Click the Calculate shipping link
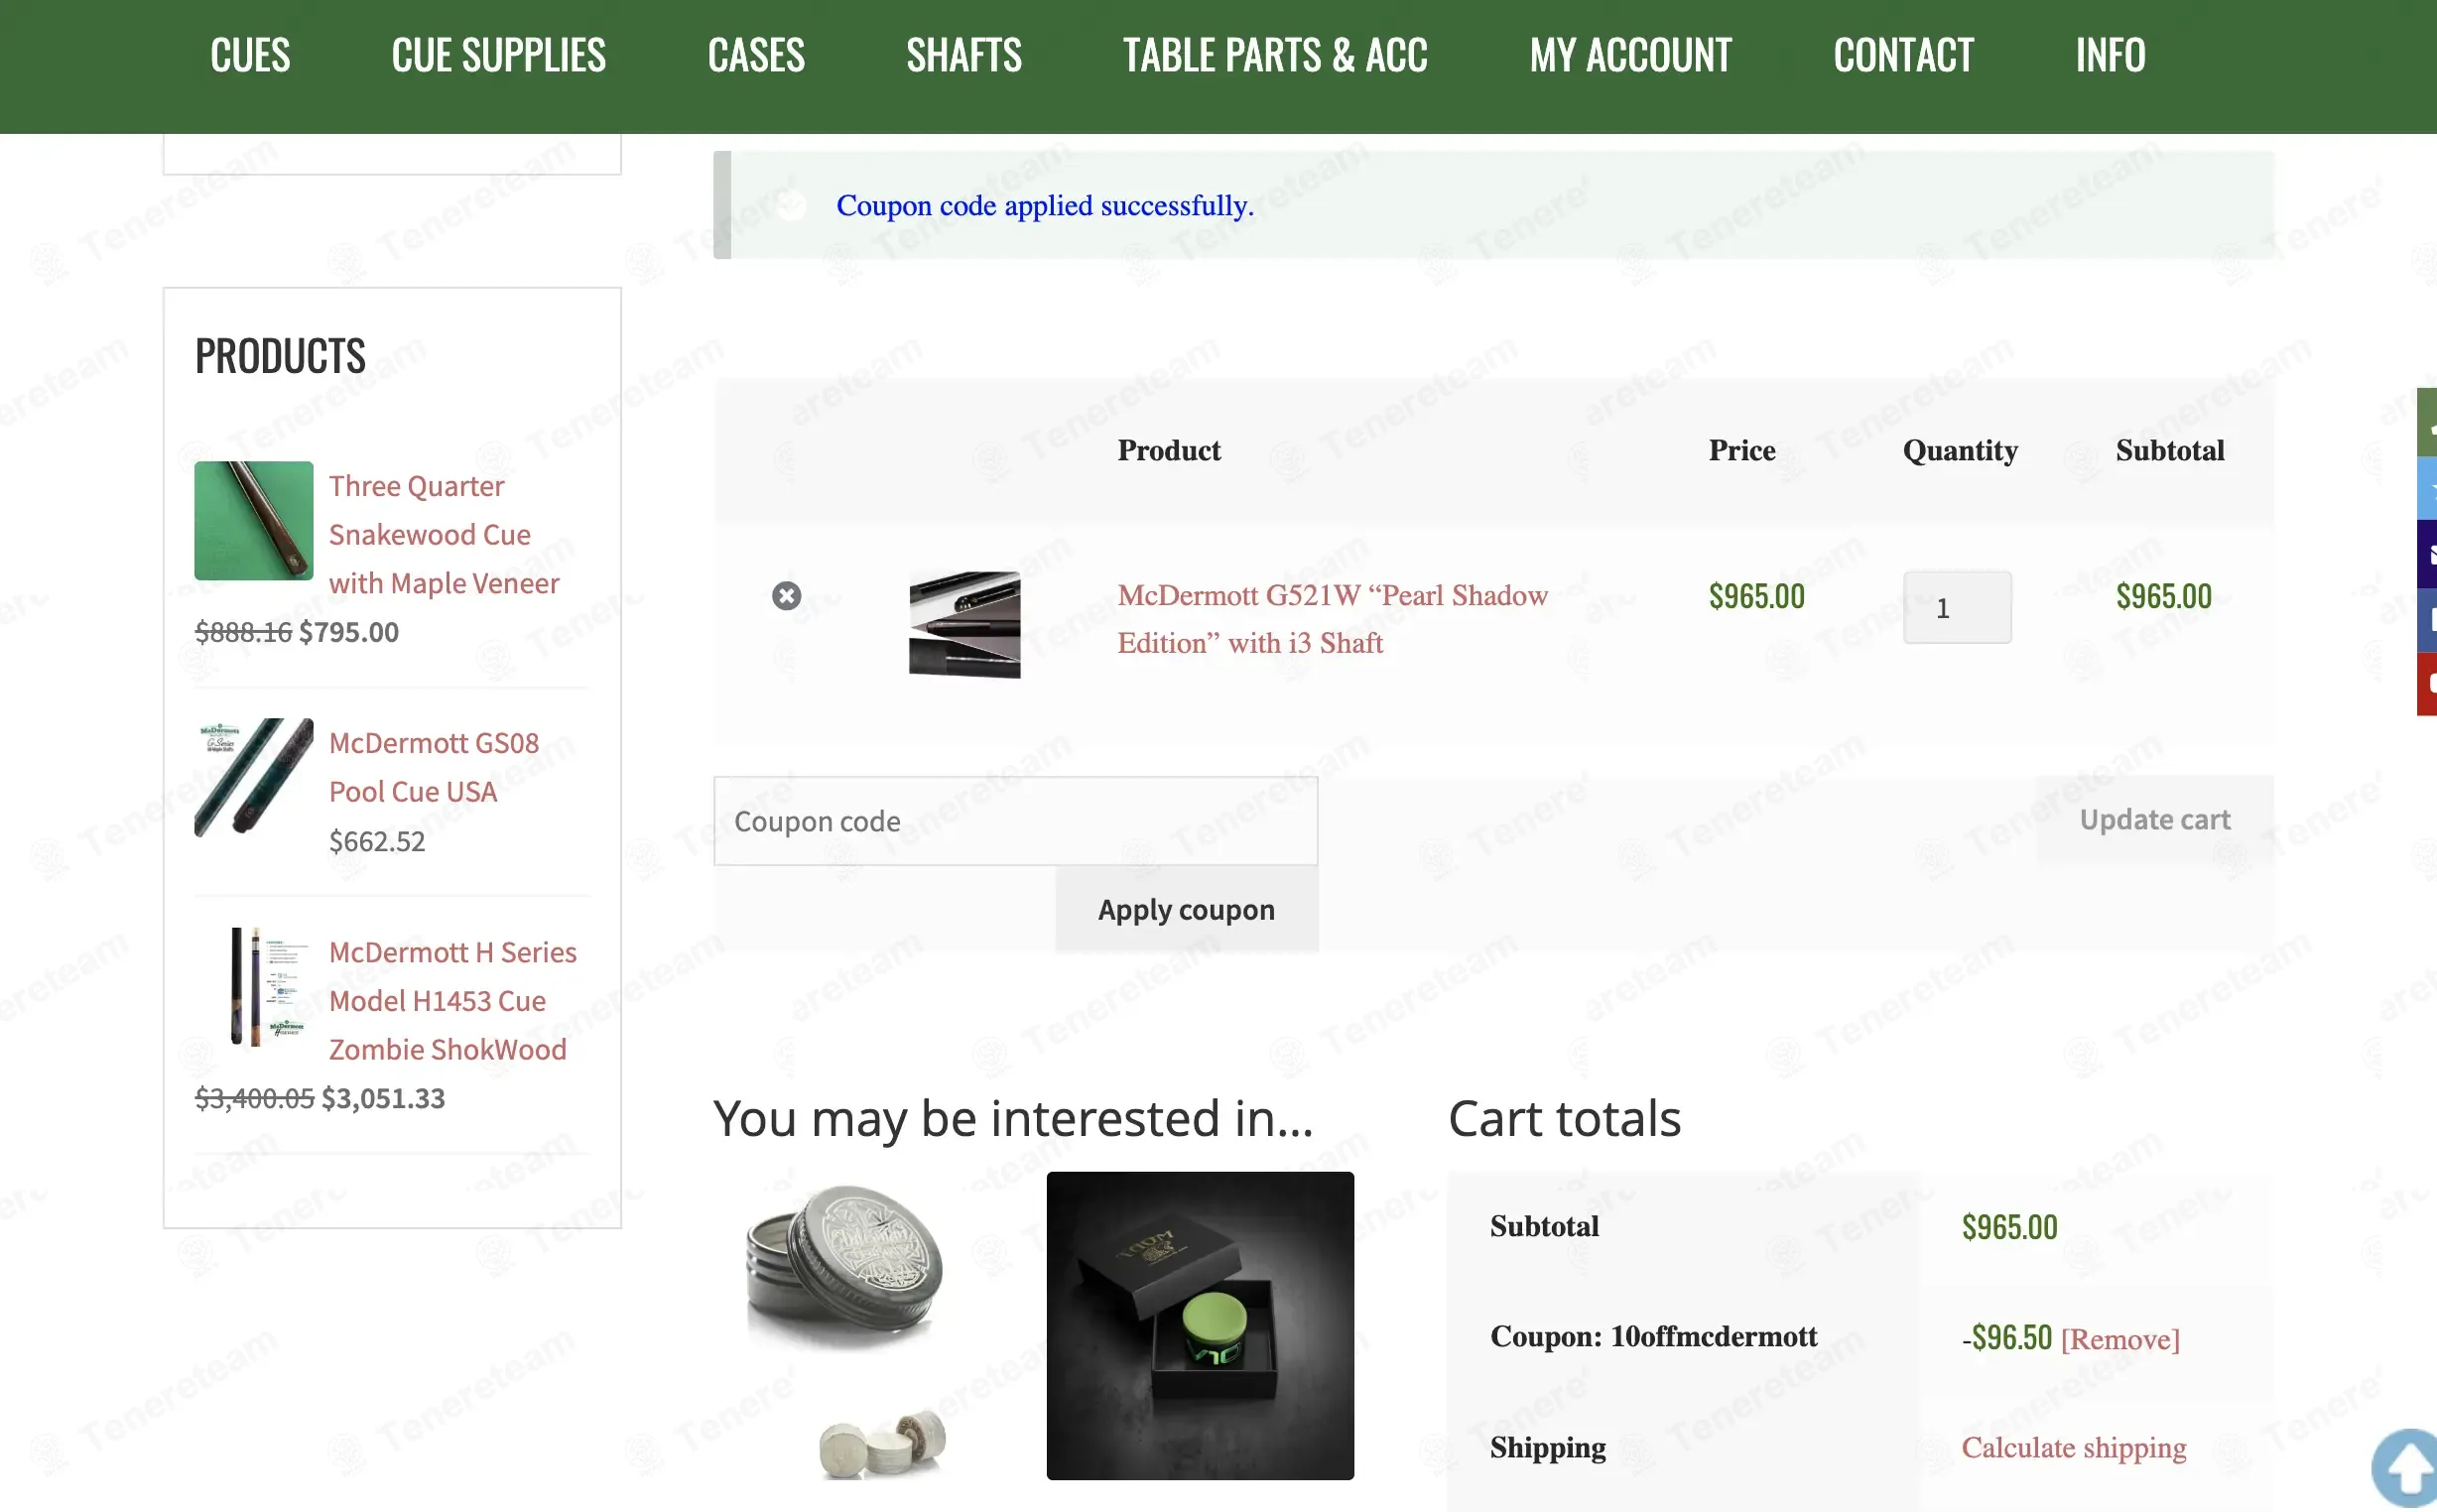Viewport: 2437px width, 1512px height. (x=2073, y=1447)
